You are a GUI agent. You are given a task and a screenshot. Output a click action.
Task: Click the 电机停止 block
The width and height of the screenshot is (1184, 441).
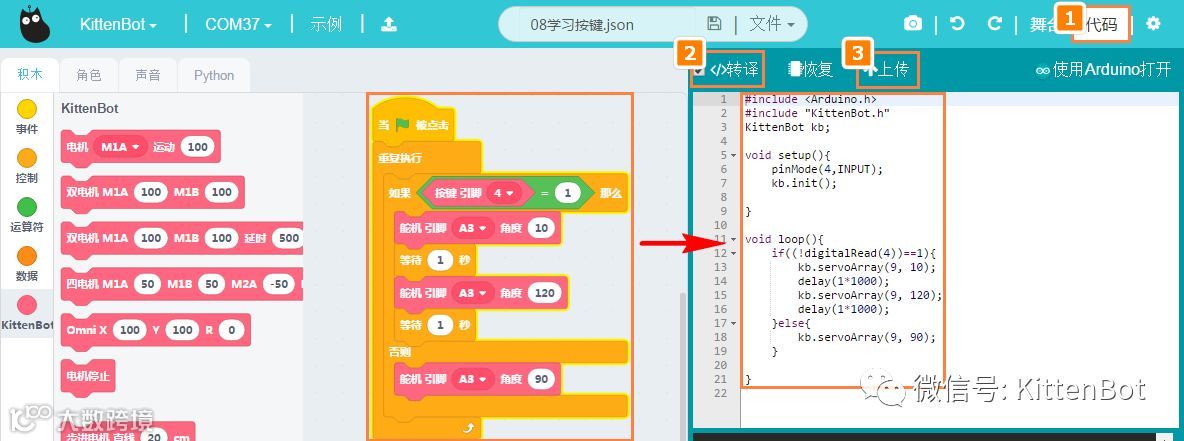pos(88,375)
